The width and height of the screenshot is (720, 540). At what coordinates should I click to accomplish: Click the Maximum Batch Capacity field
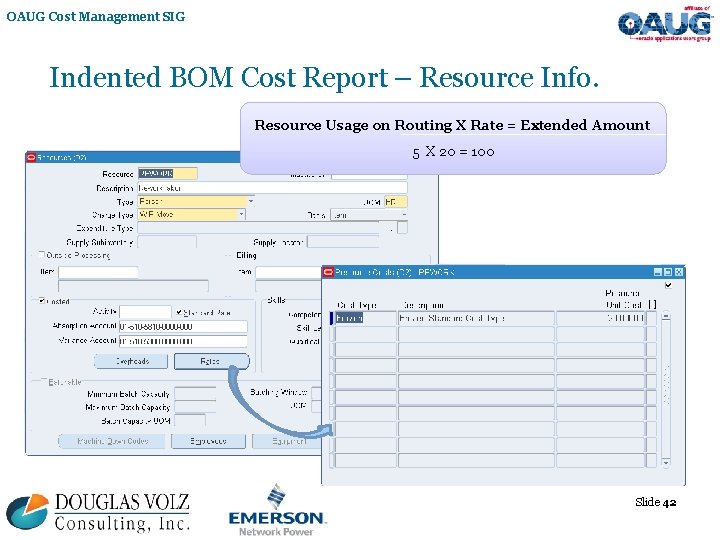(195, 407)
